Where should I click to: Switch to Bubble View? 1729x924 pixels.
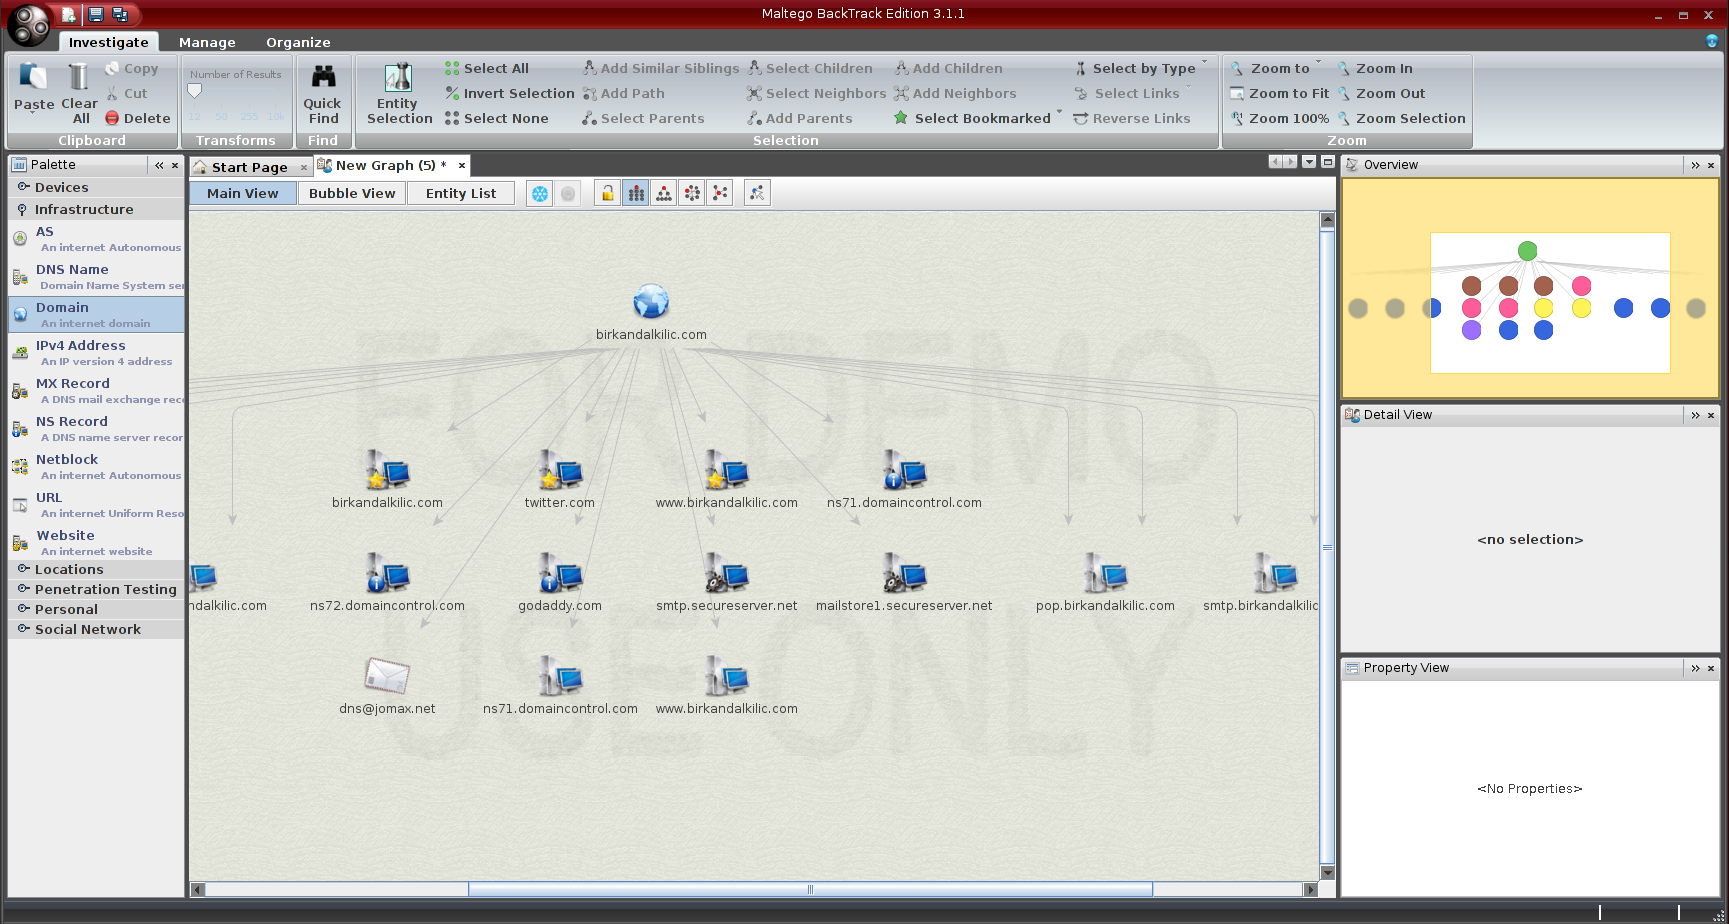(x=352, y=193)
